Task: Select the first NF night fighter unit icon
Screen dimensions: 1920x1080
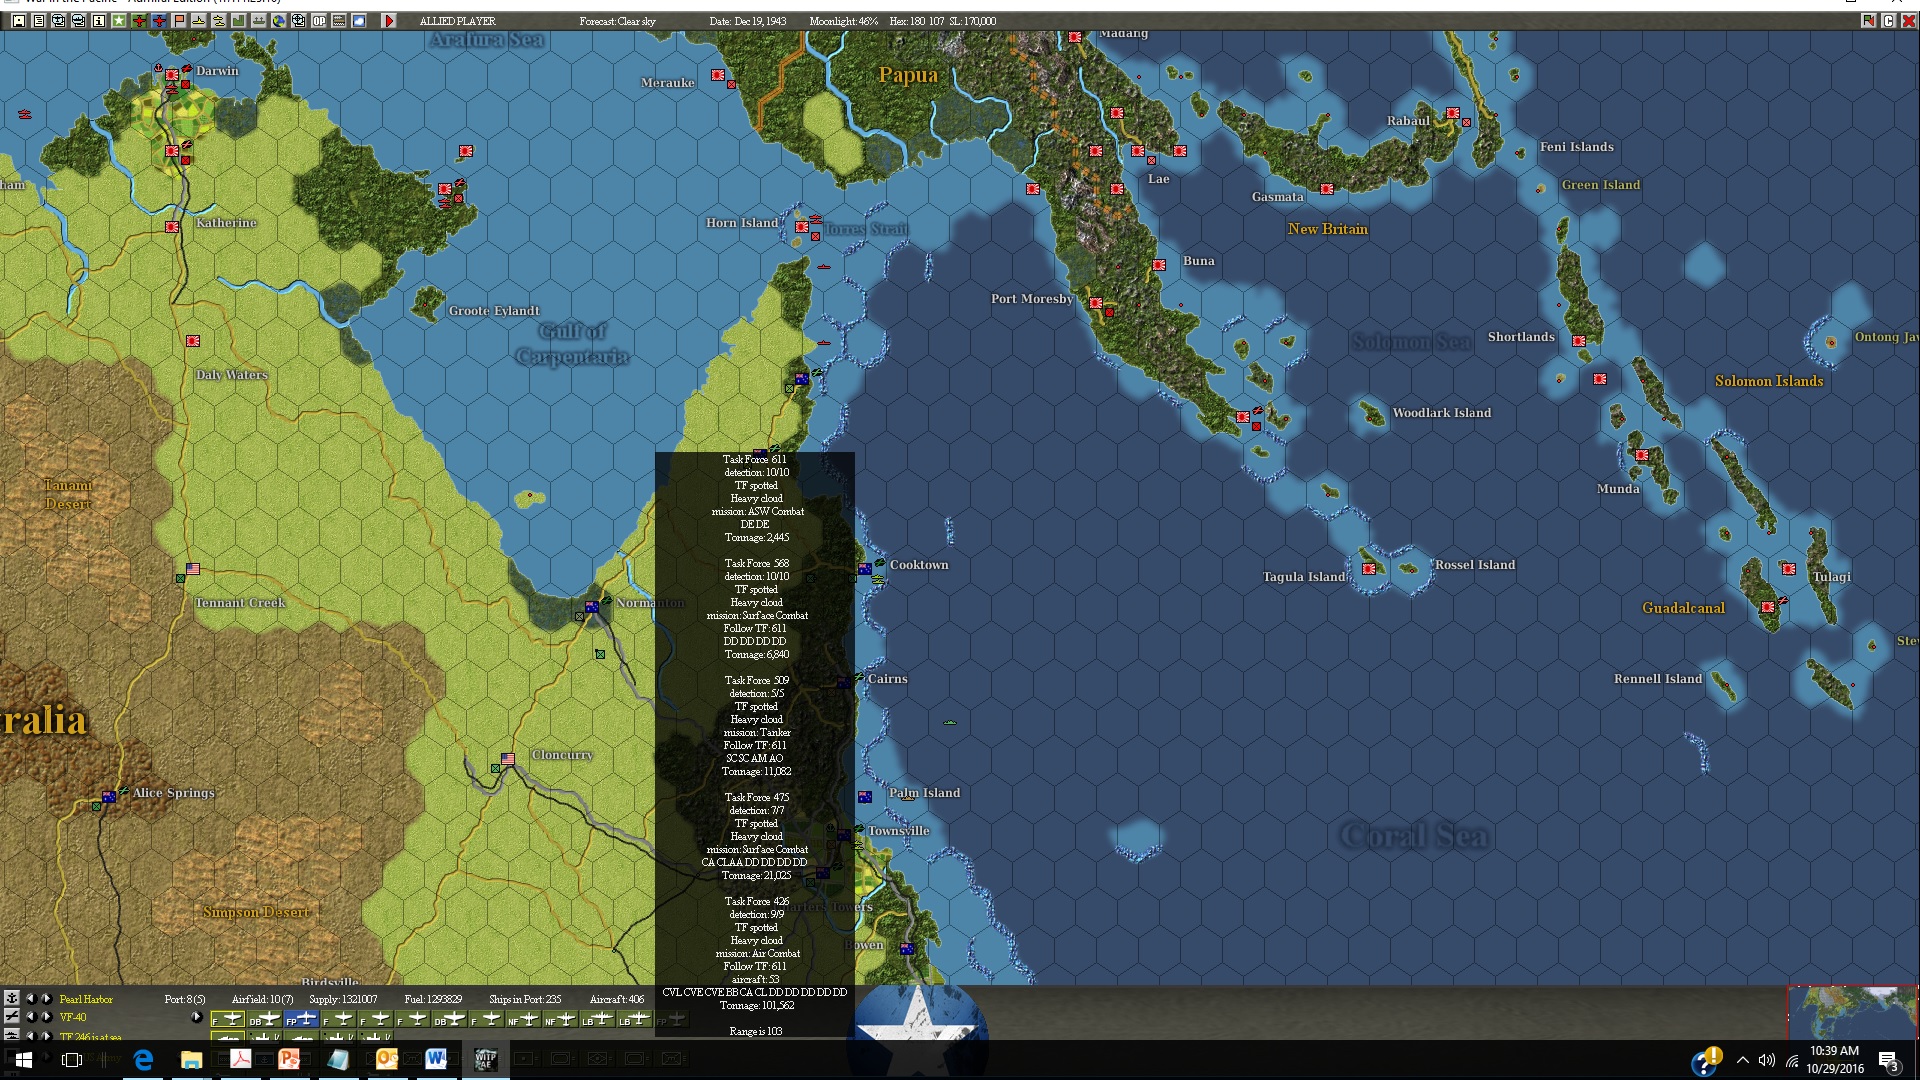Action: pyautogui.click(x=524, y=1019)
